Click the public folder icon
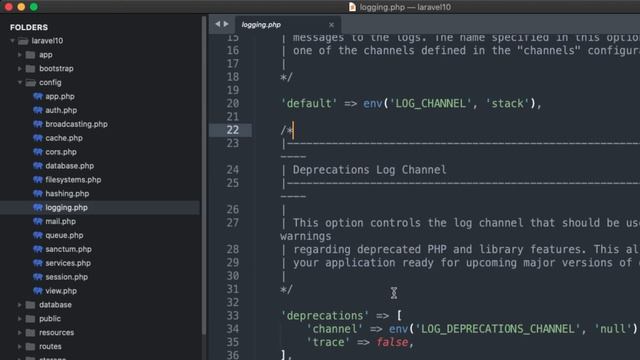Image resolution: width=640 pixels, height=360 pixels. pos(30,318)
